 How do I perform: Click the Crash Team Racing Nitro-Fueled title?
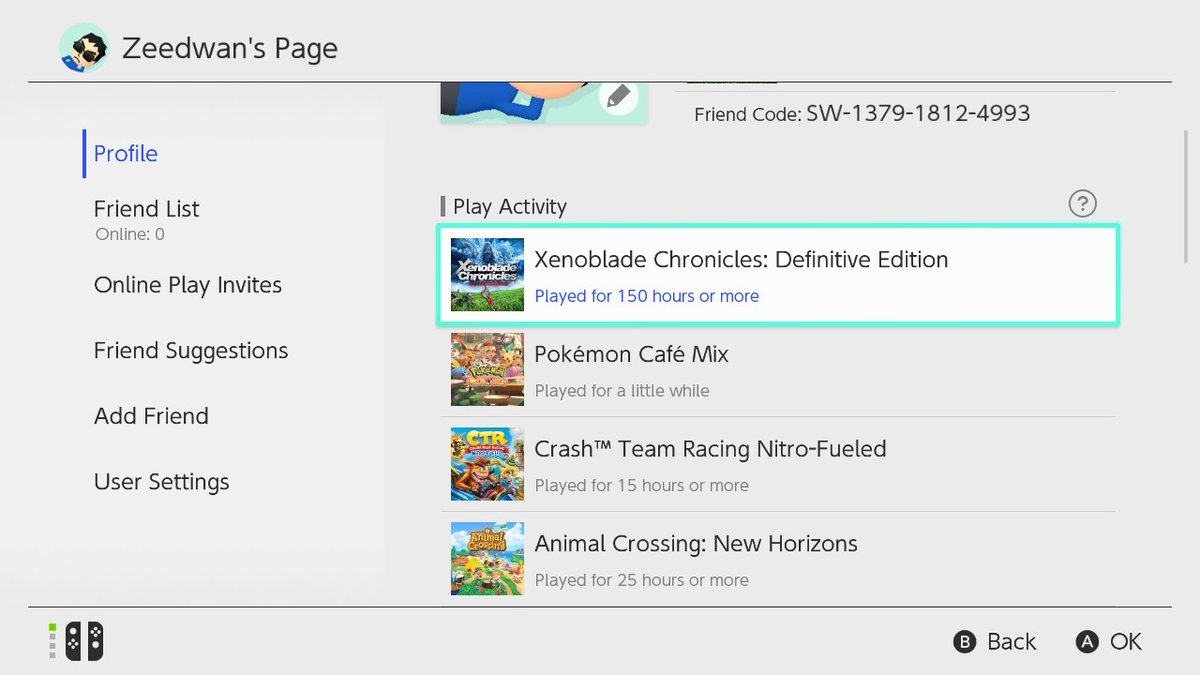coord(711,449)
